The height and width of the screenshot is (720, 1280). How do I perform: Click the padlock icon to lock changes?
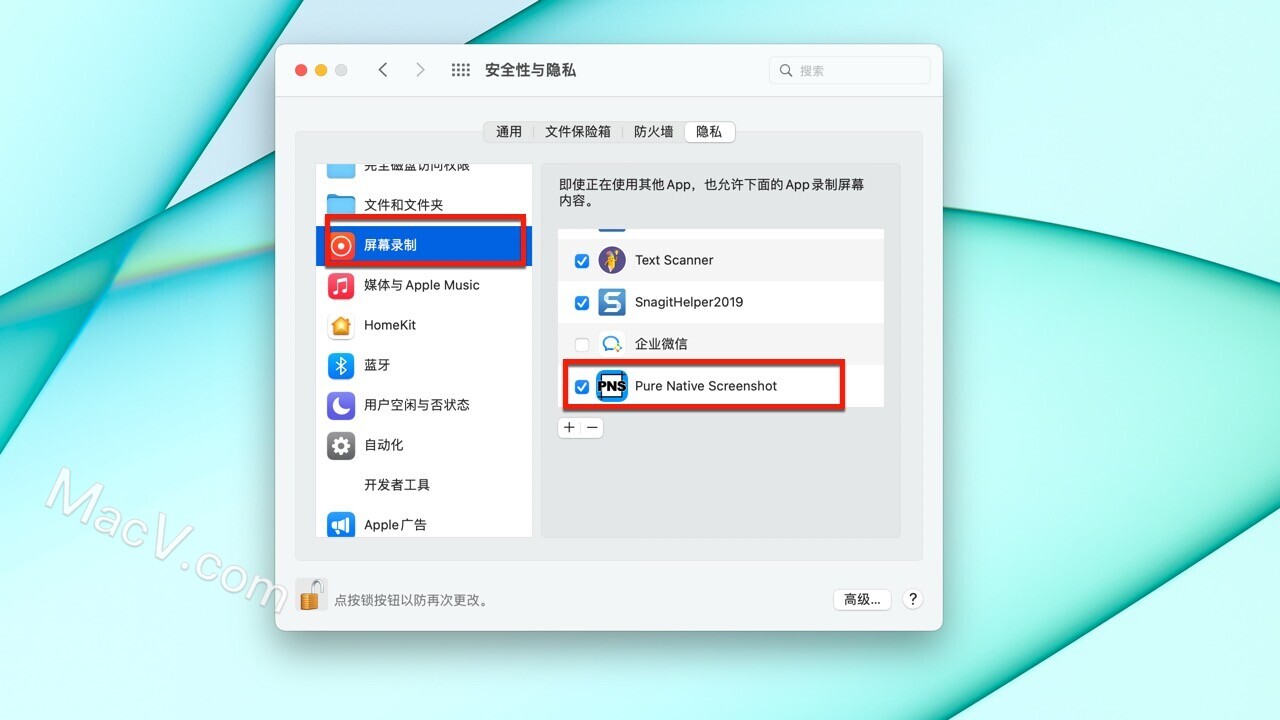tap(311, 595)
